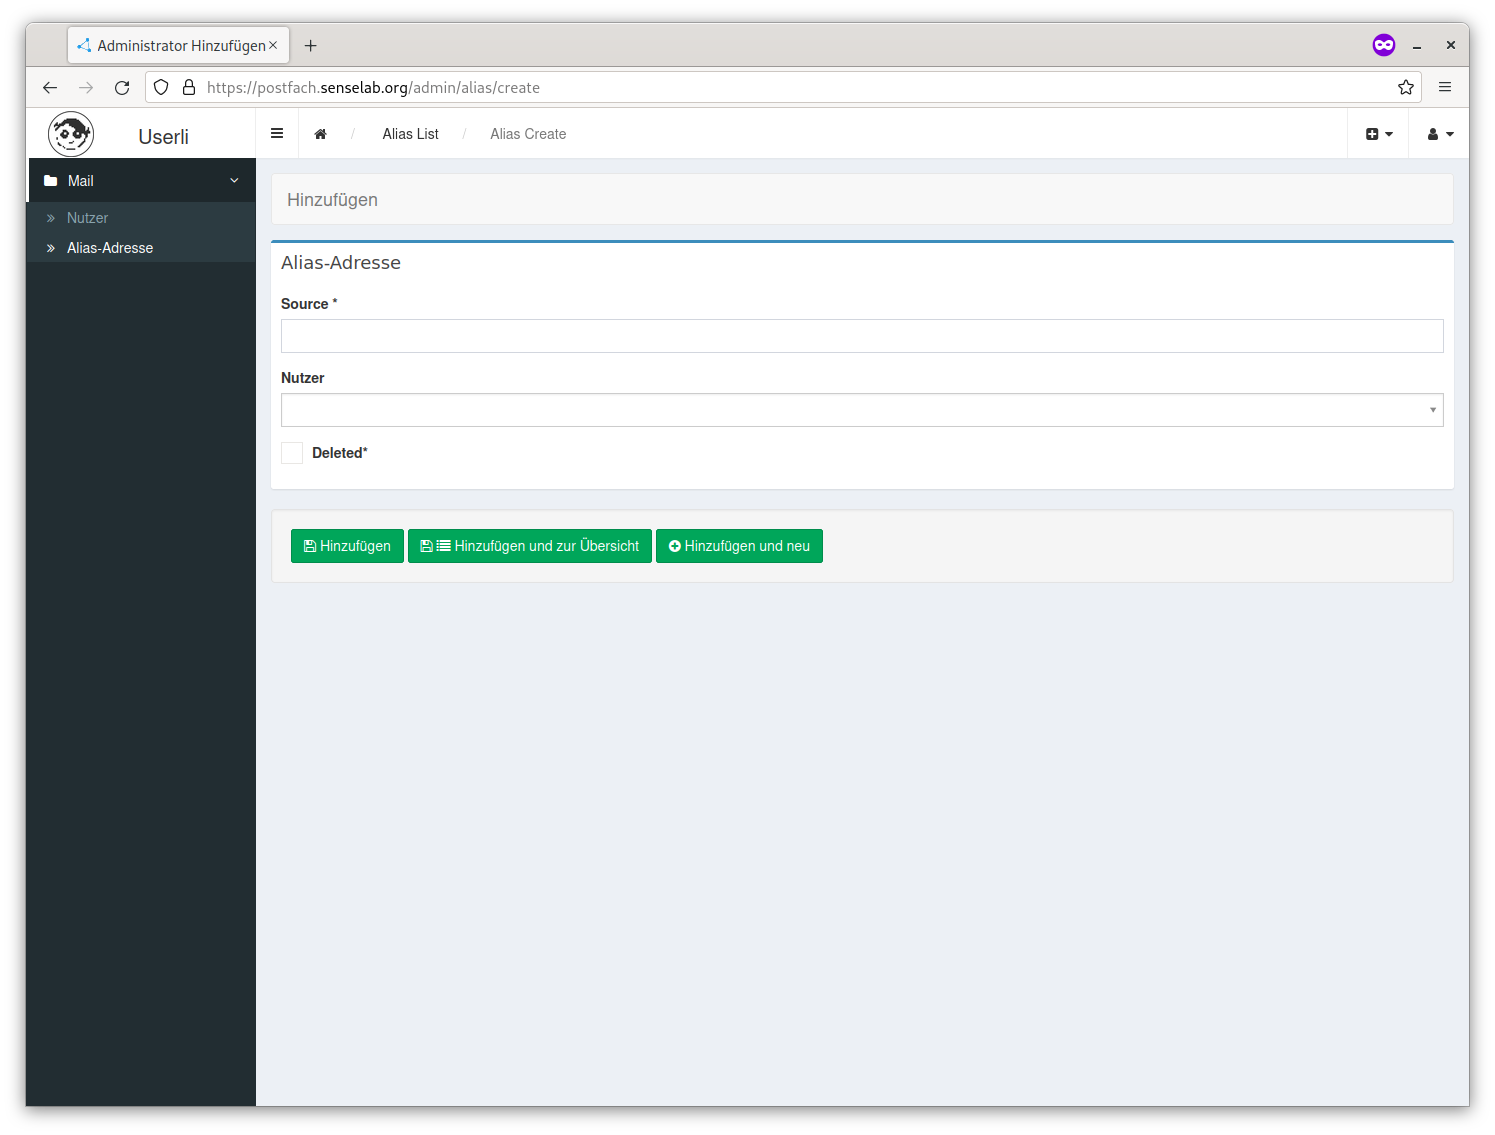Image resolution: width=1495 pixels, height=1135 pixels.
Task: Collapse the Mail menu chevron
Action: coord(234,181)
